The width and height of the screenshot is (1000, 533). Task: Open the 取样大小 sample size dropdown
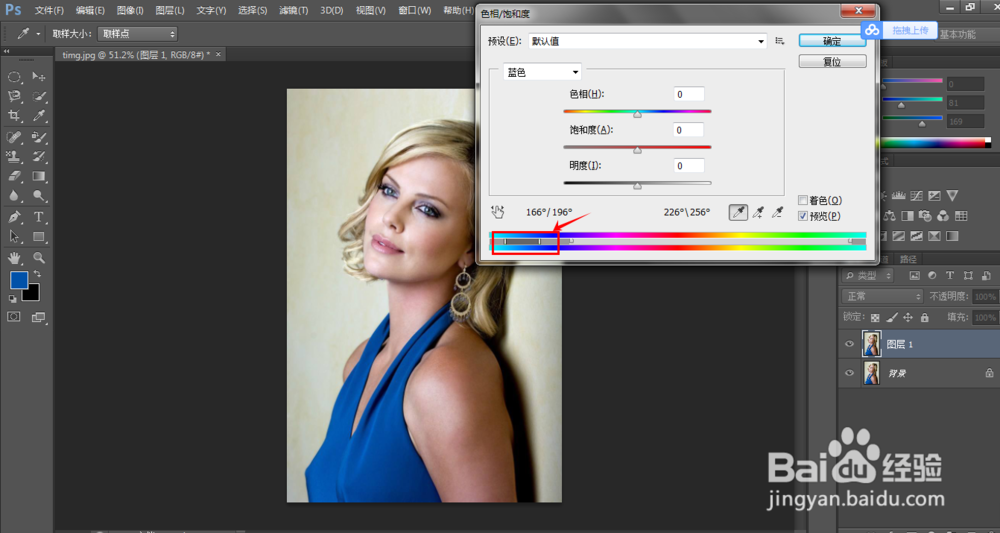point(137,34)
